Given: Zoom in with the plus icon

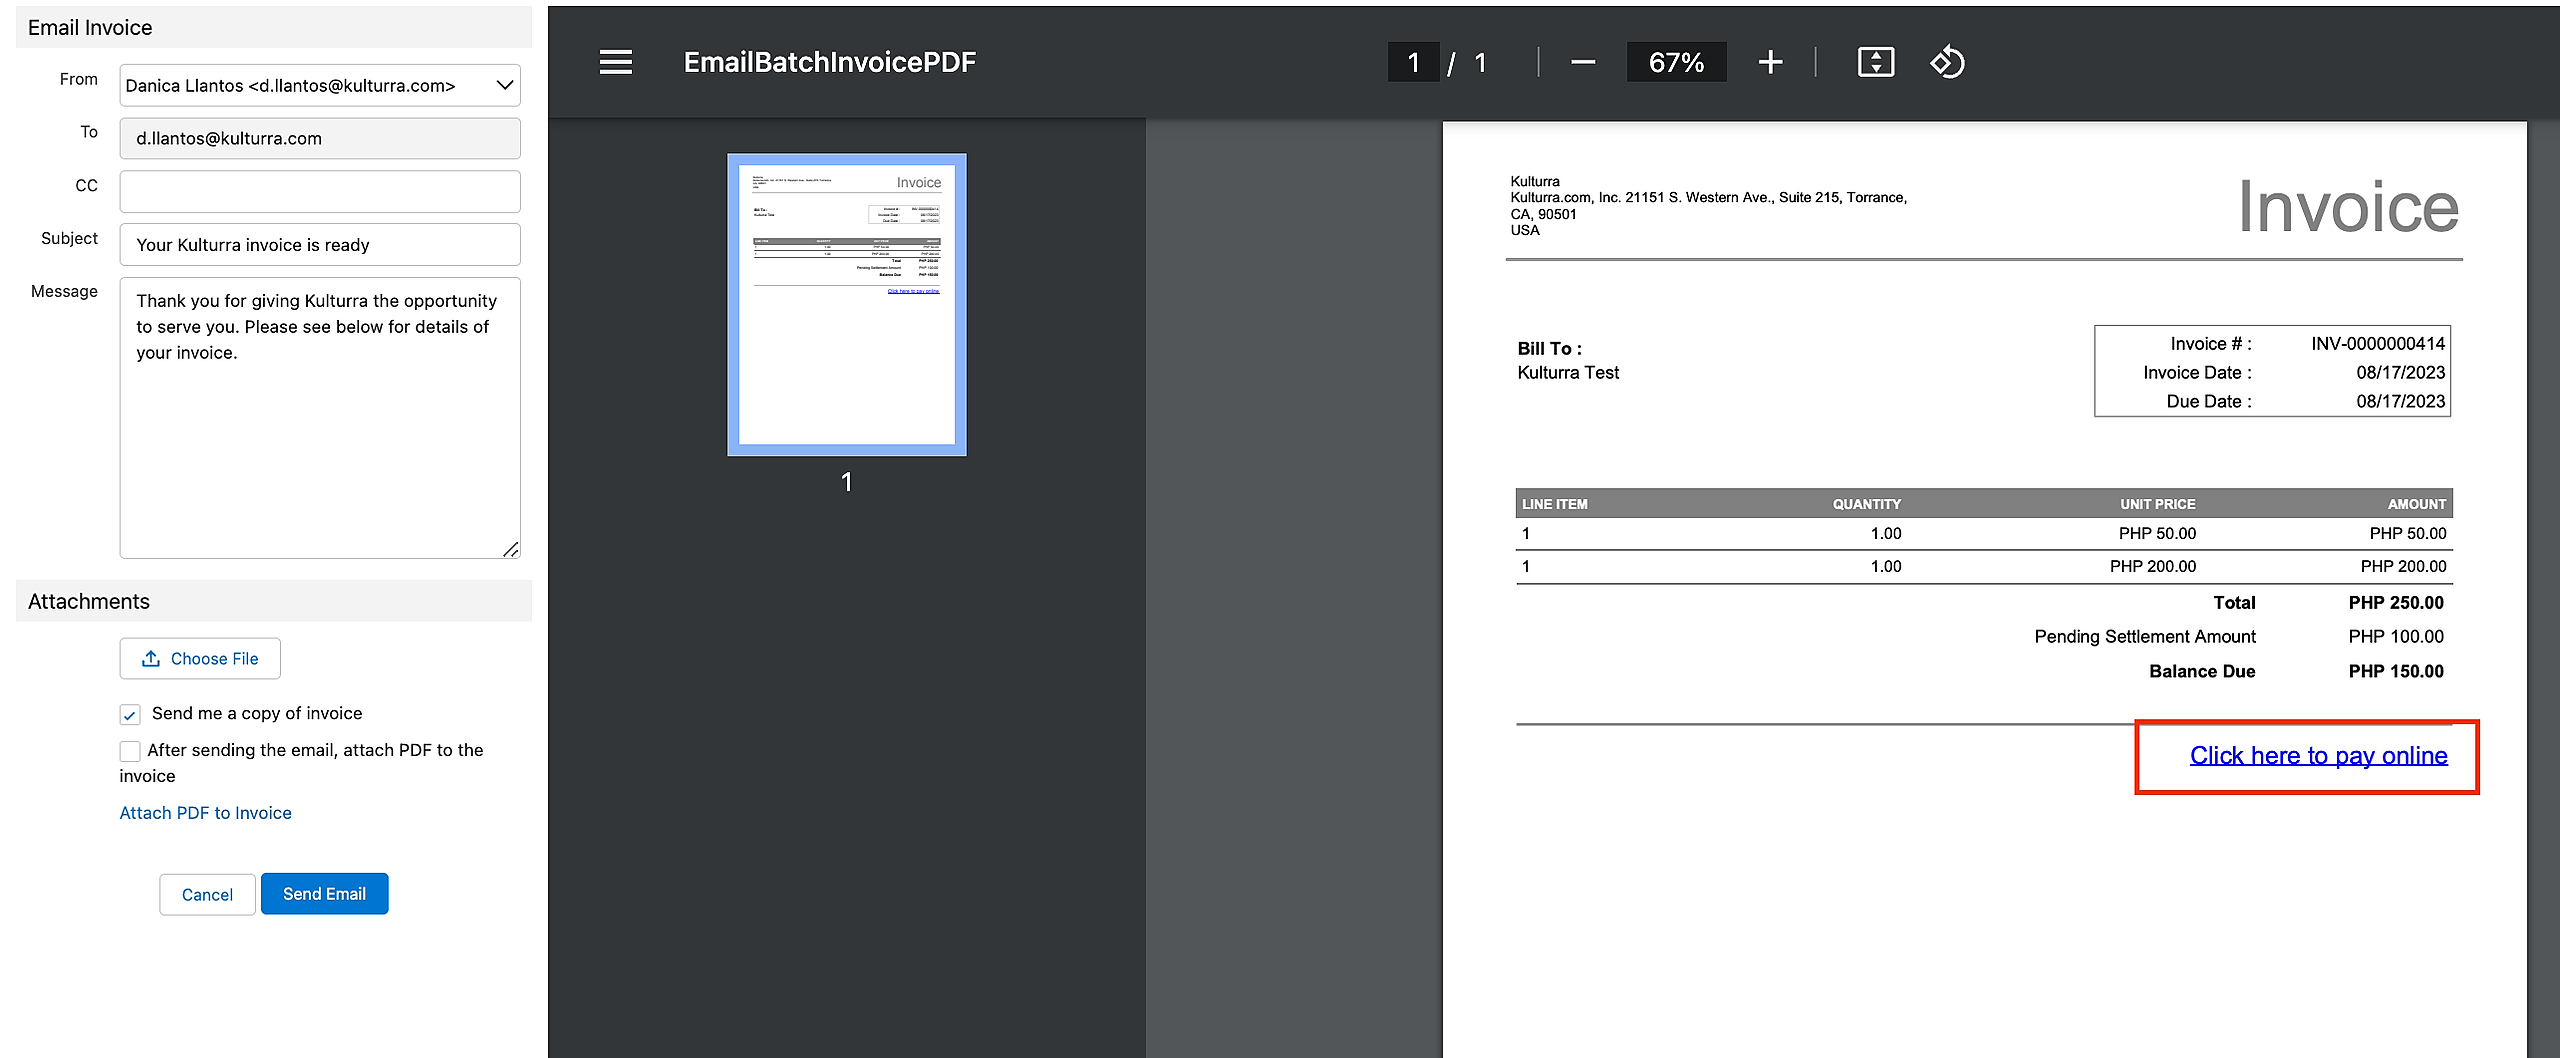Looking at the screenshot, I should click(x=1770, y=62).
